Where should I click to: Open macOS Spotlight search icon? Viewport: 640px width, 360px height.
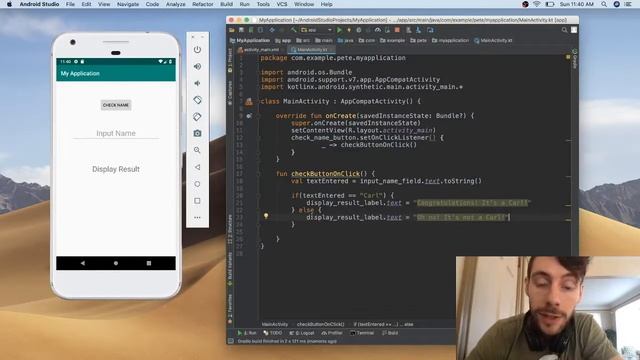click(x=604, y=4)
